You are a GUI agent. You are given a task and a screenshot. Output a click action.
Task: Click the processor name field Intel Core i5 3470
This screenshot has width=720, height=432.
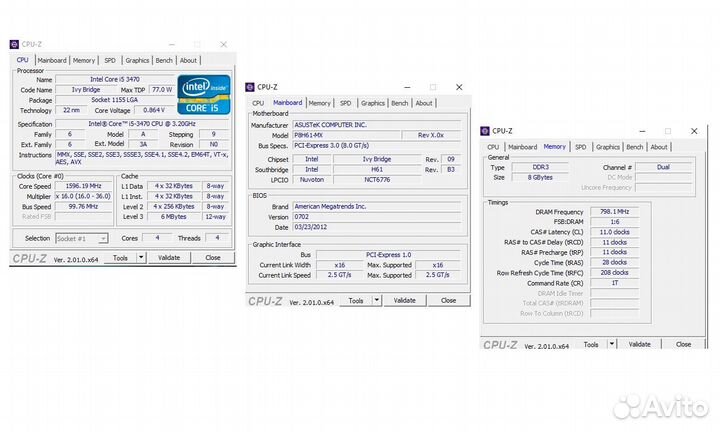(115, 79)
